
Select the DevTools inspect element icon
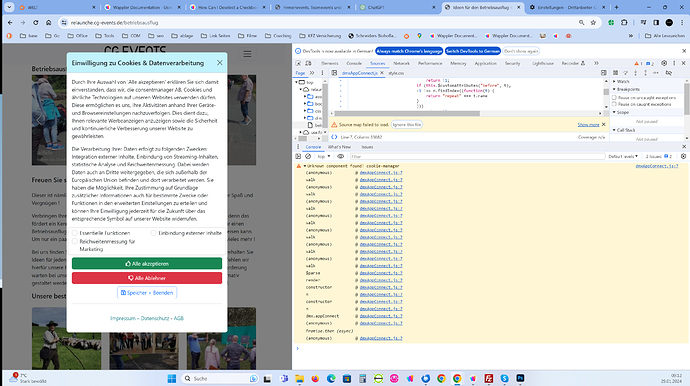click(x=298, y=63)
